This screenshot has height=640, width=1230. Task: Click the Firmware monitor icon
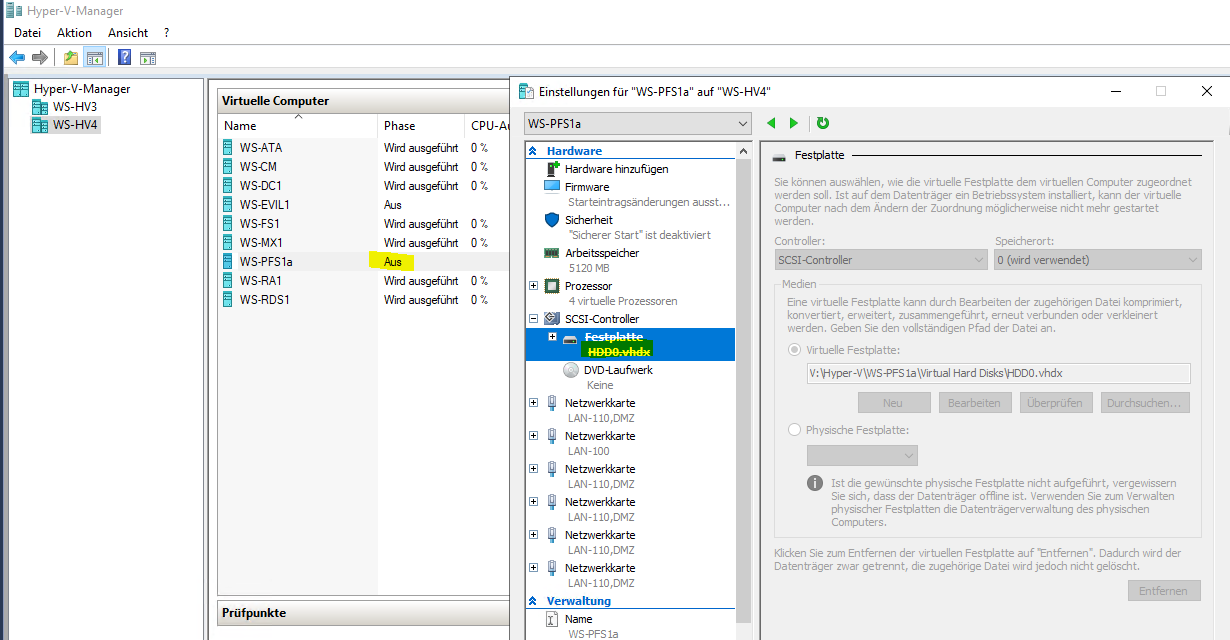click(x=552, y=186)
